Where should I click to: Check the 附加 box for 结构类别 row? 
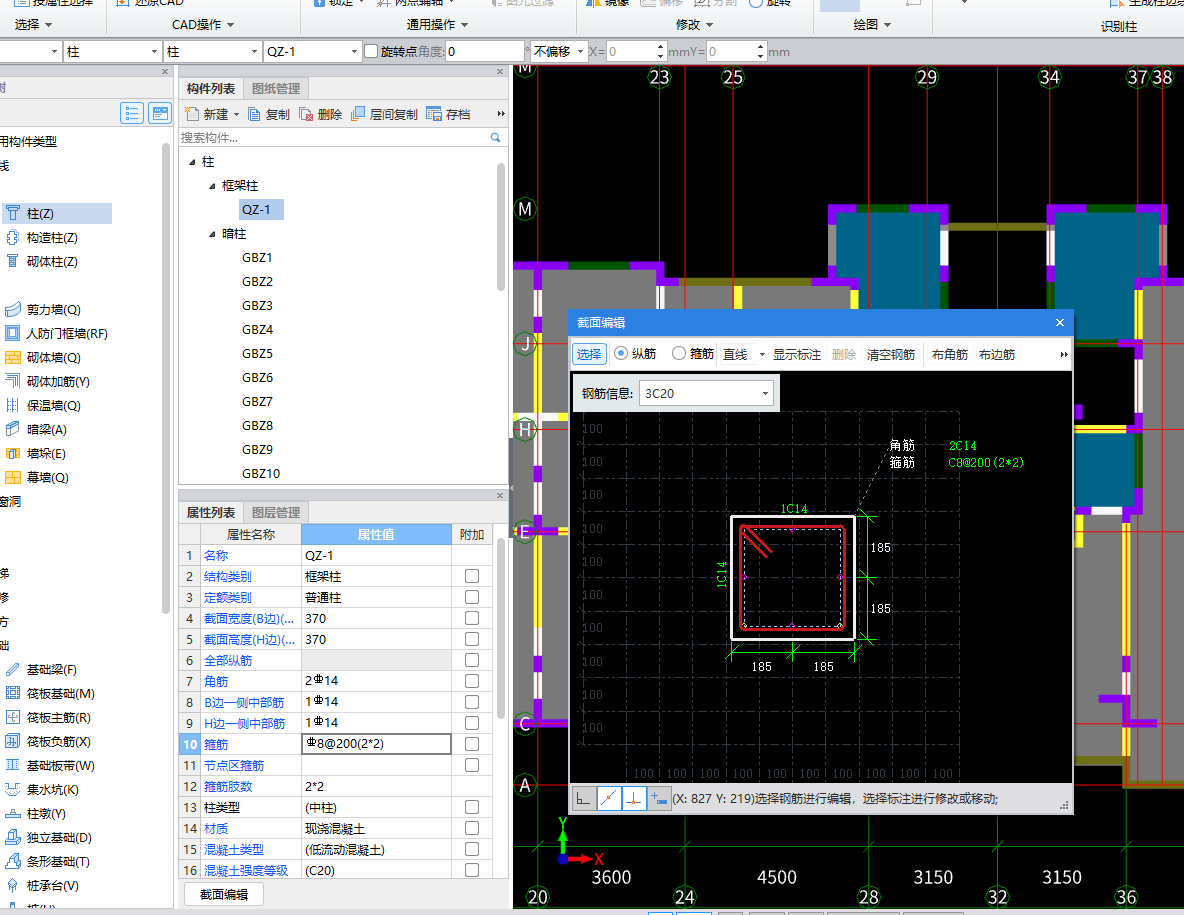(x=471, y=576)
